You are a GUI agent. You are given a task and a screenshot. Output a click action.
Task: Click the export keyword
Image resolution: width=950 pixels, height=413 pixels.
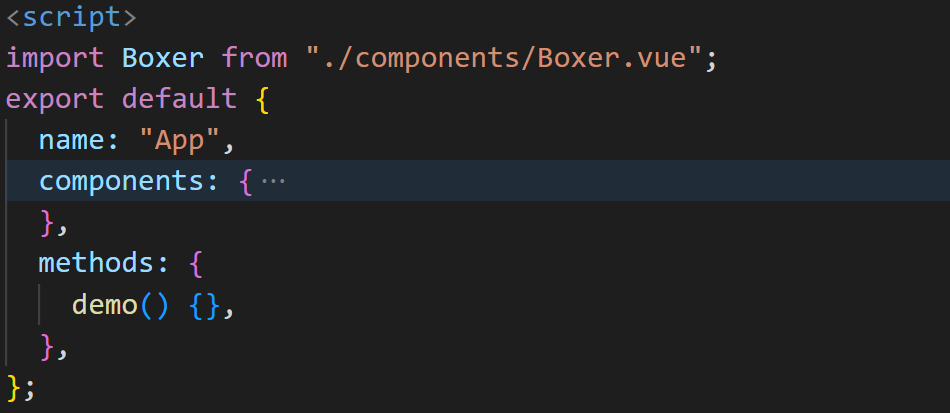click(55, 99)
